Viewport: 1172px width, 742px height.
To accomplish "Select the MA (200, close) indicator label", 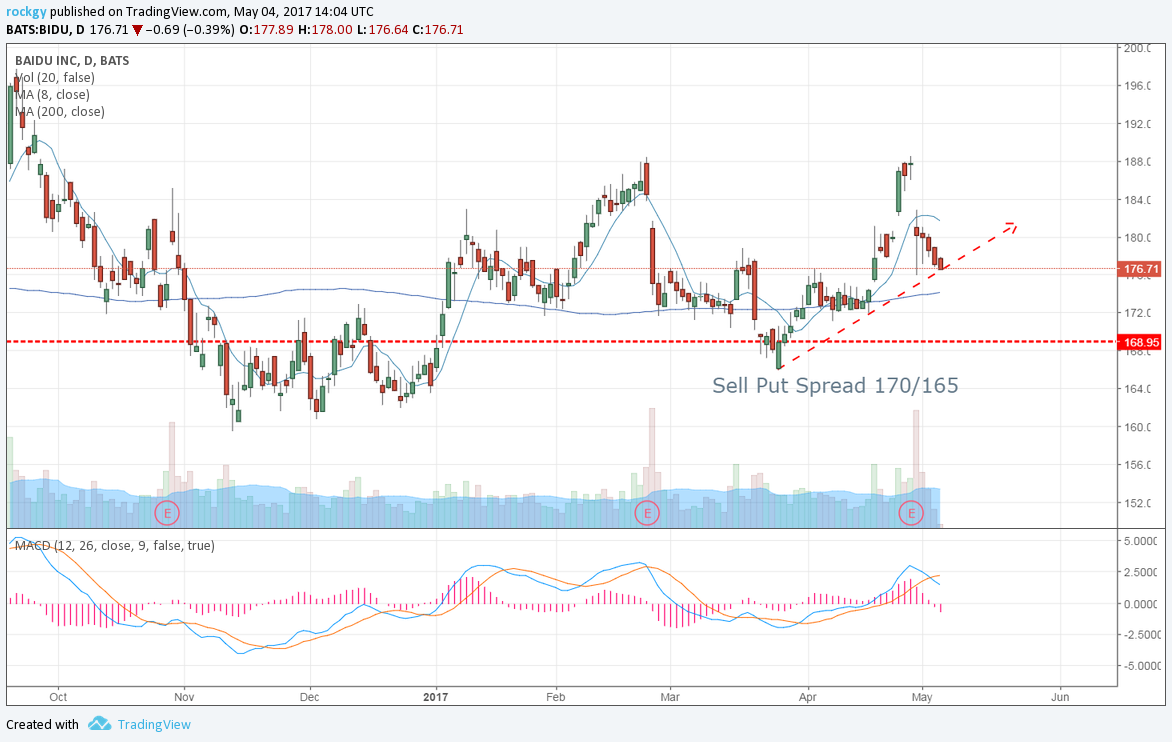I will pyautogui.click(x=60, y=112).
